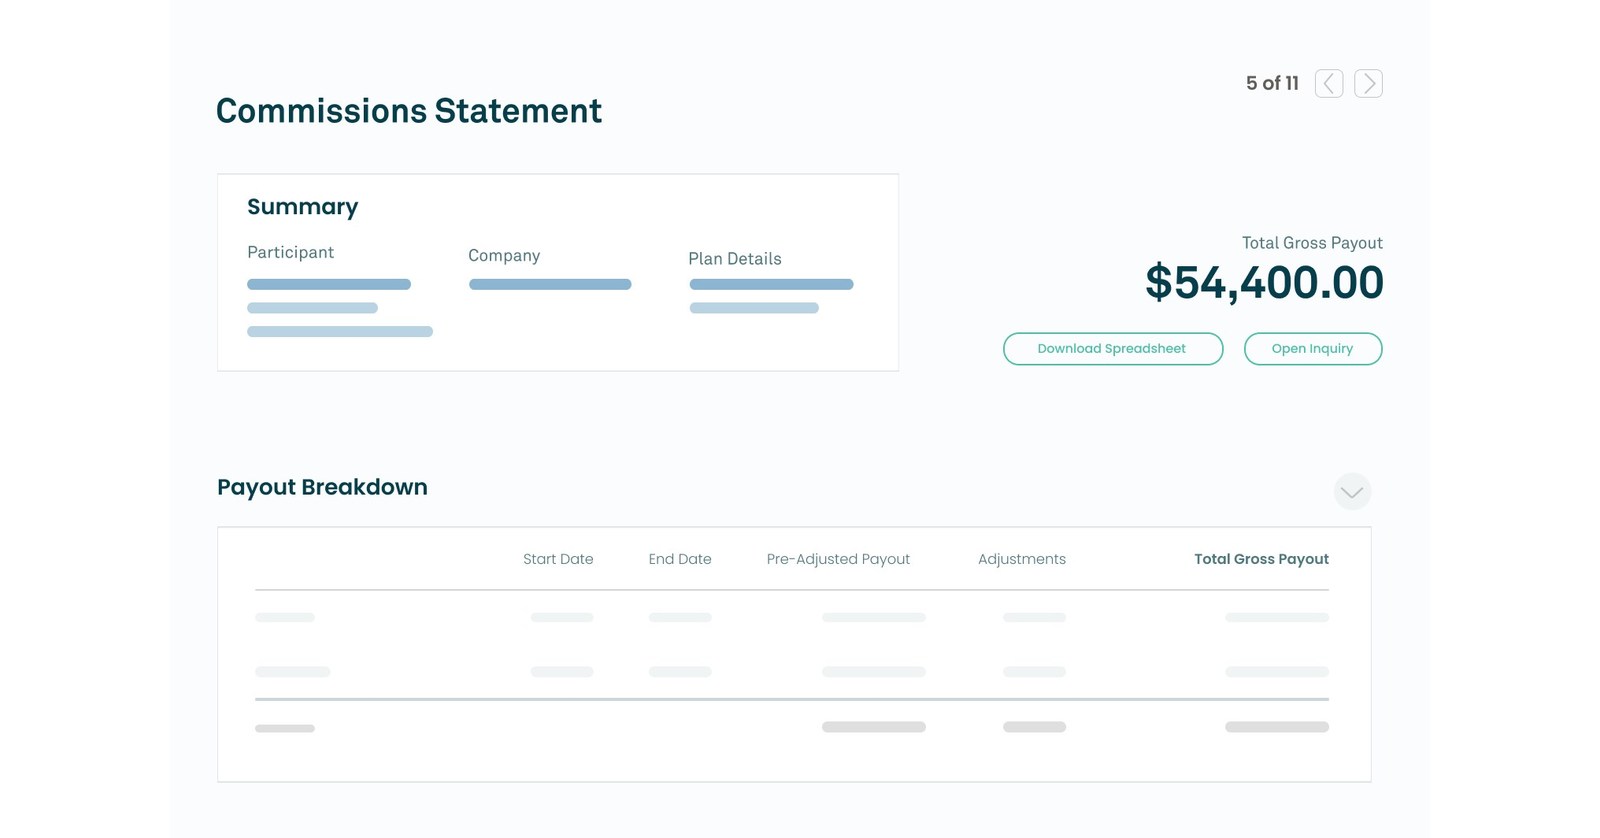The image size is (1600, 838).
Task: Click the Participant field in Summary
Action: [291, 252]
